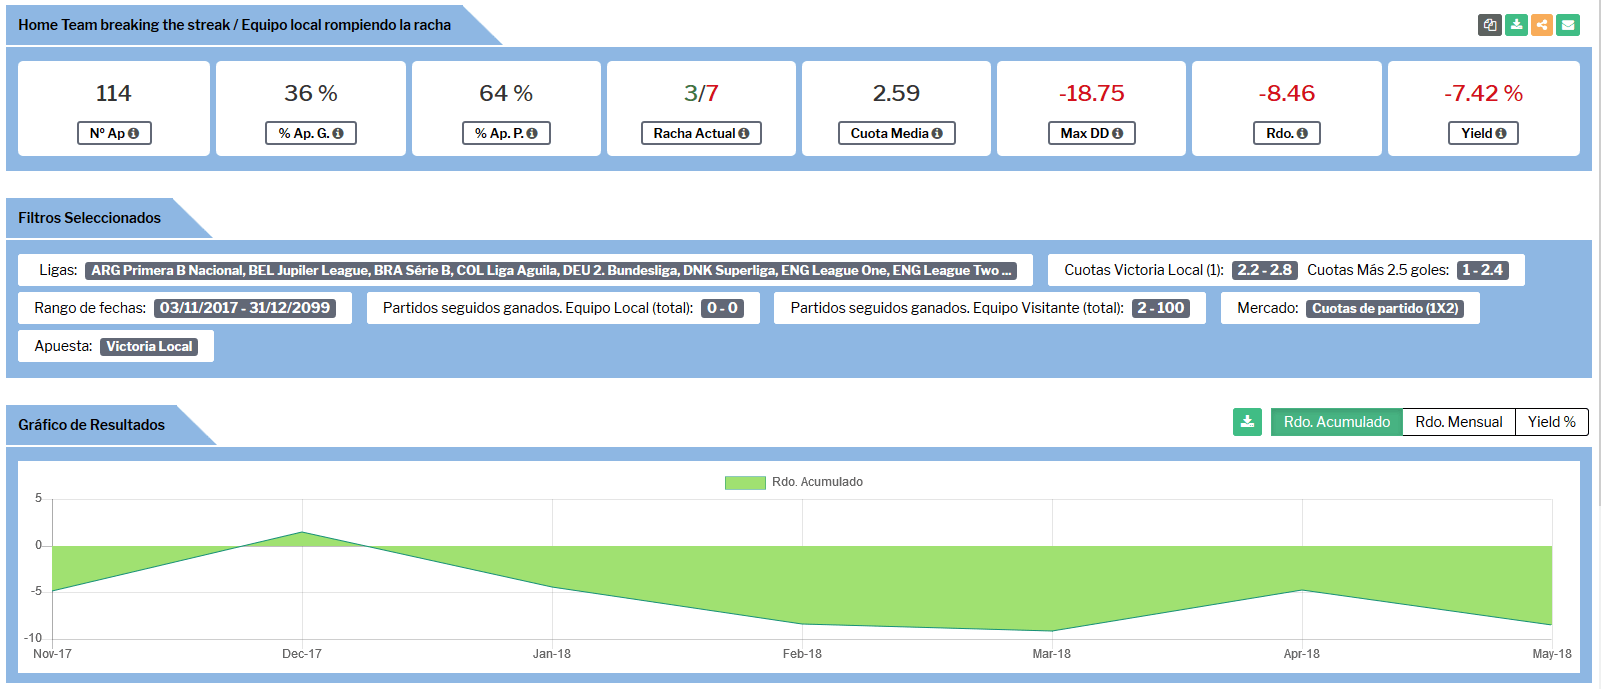
Task: Download the strategy with the top green icon
Action: pos(1516,25)
